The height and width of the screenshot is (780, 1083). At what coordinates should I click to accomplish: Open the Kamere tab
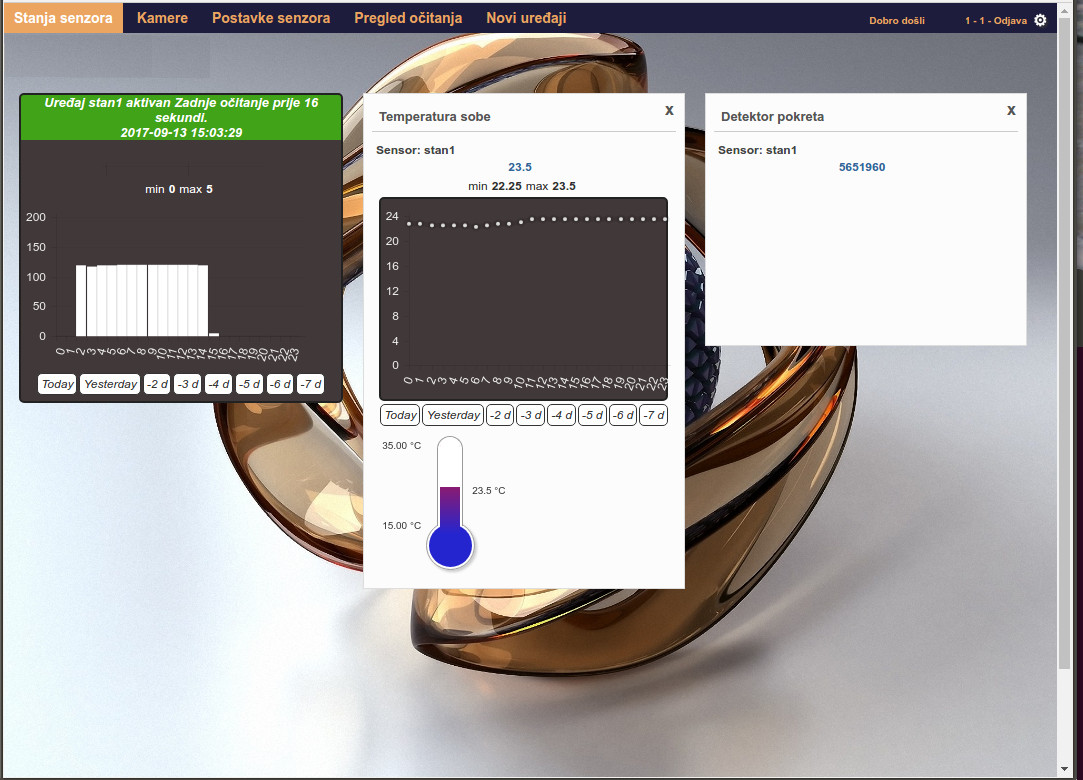pyautogui.click(x=162, y=18)
